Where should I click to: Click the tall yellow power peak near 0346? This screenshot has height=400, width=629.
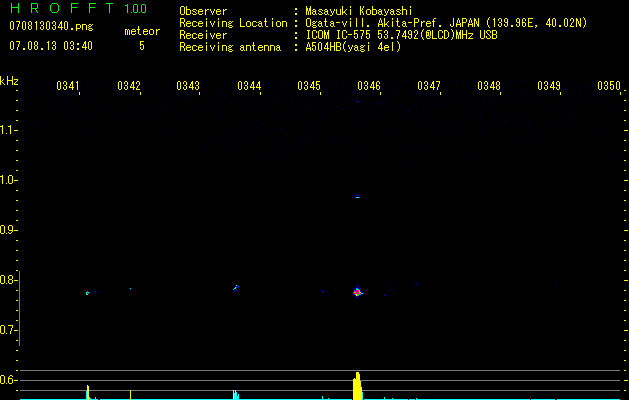357,386
